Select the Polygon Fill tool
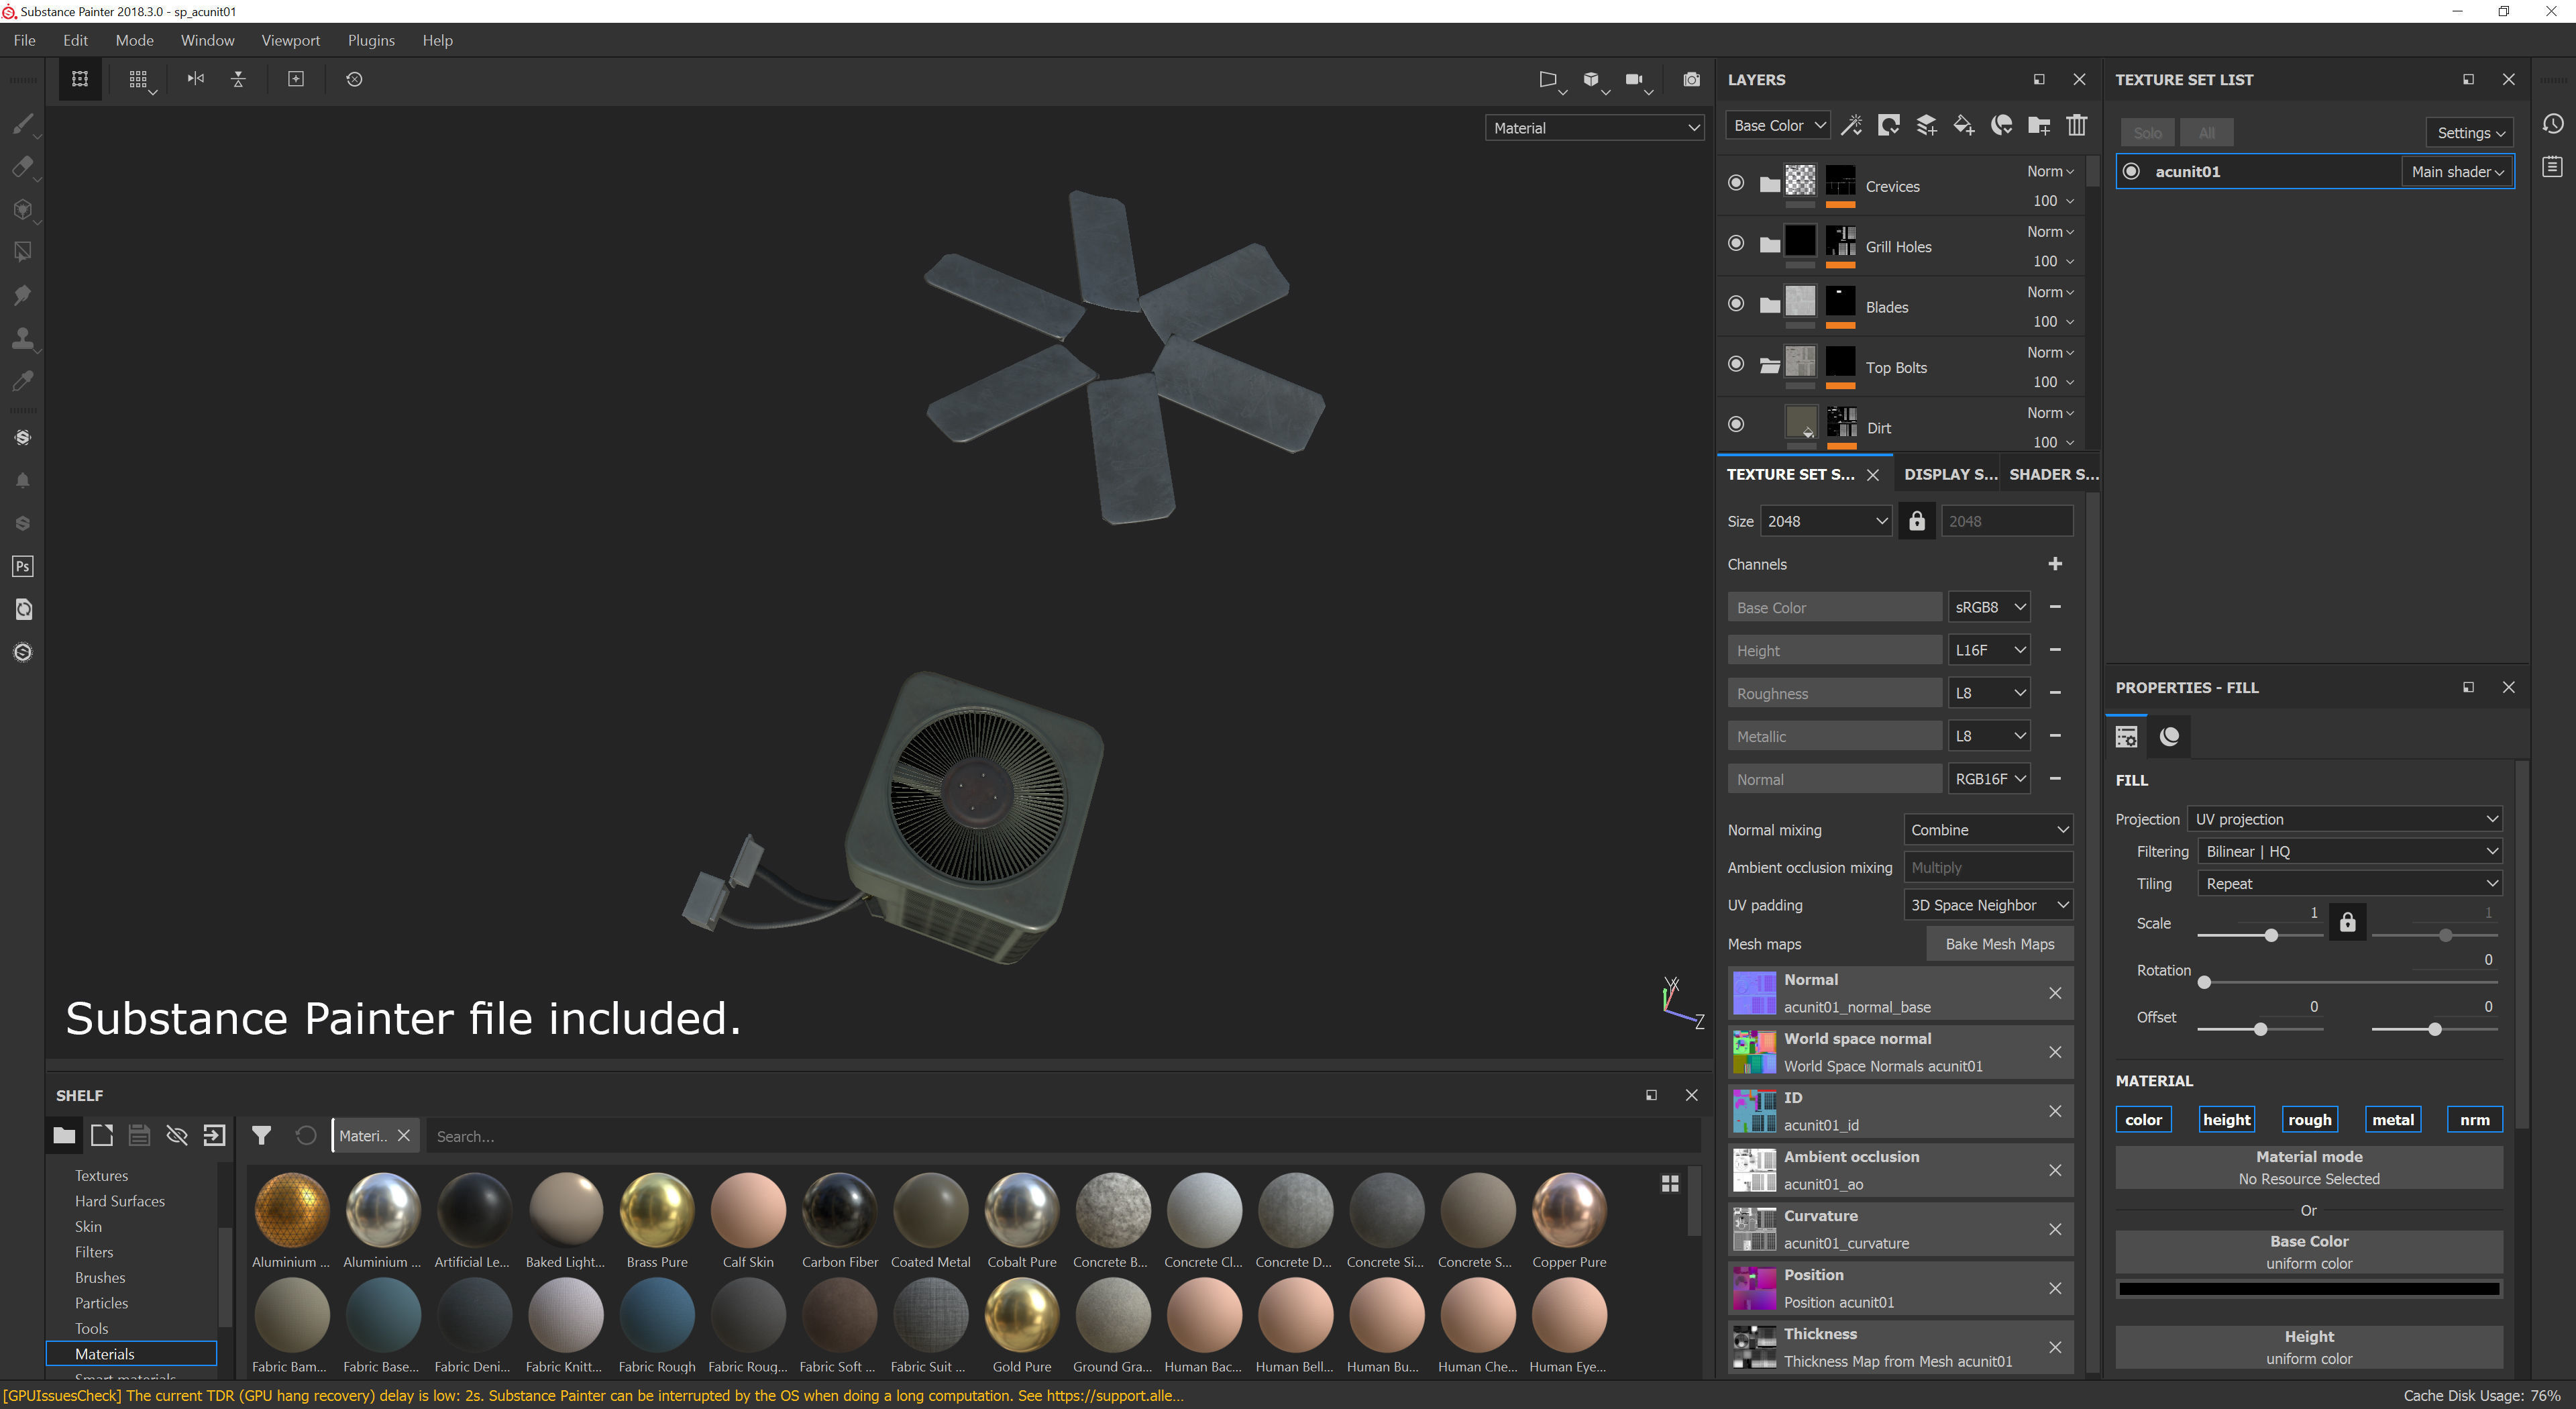 pyautogui.click(x=22, y=252)
